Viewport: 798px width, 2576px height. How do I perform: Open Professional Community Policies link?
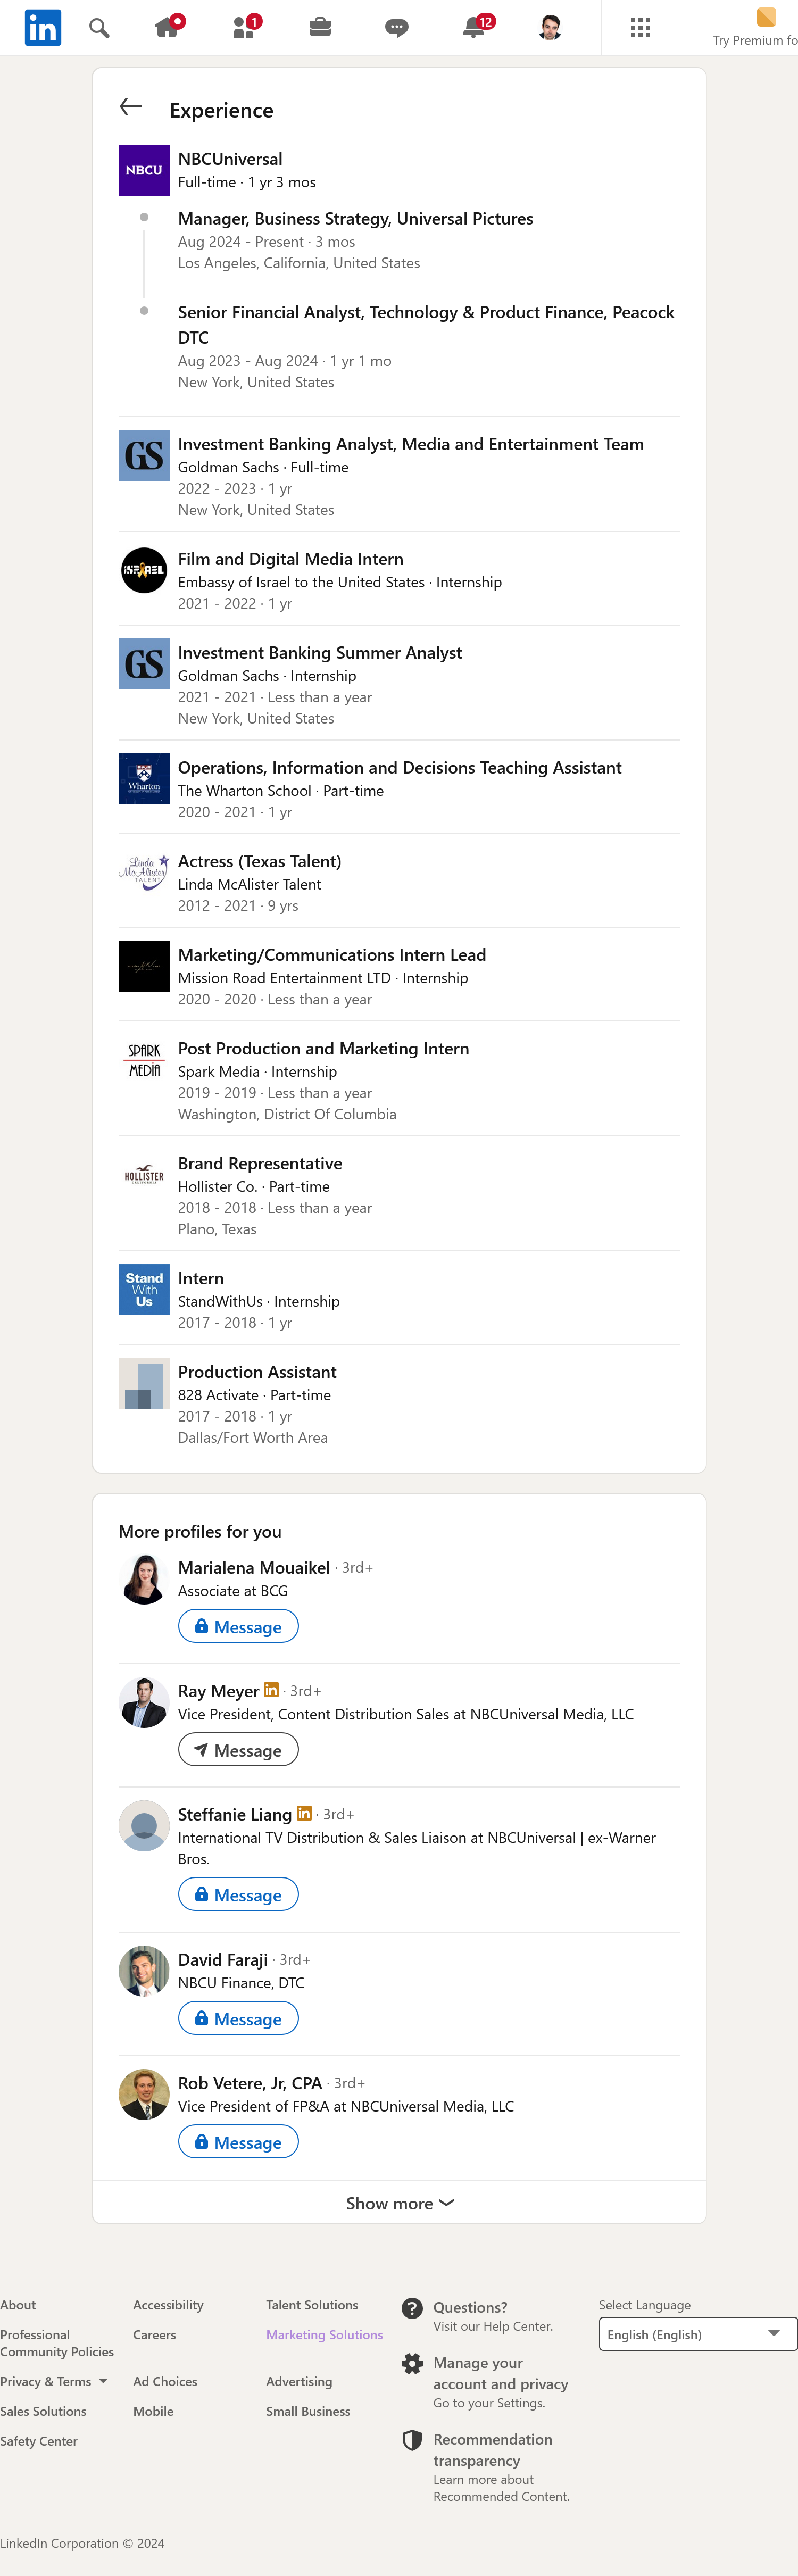tap(57, 2343)
